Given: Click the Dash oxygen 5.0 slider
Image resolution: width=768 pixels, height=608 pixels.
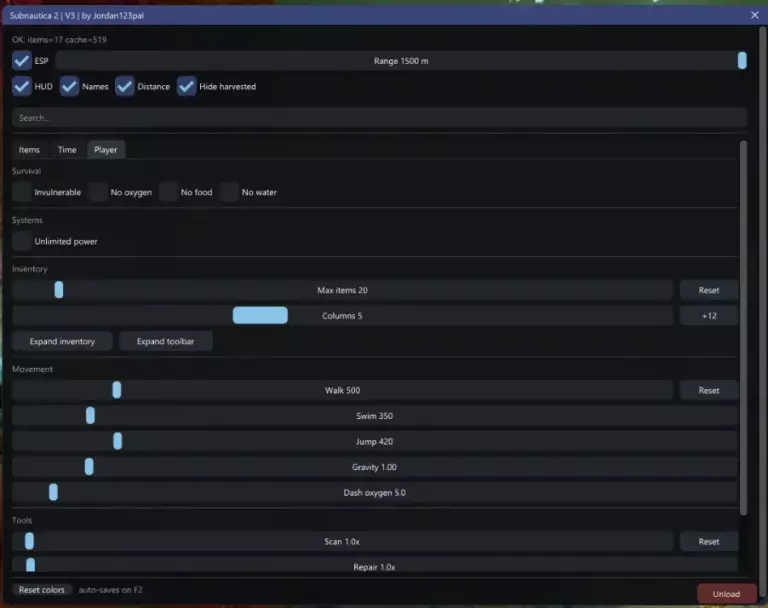Looking at the screenshot, I should (375, 492).
